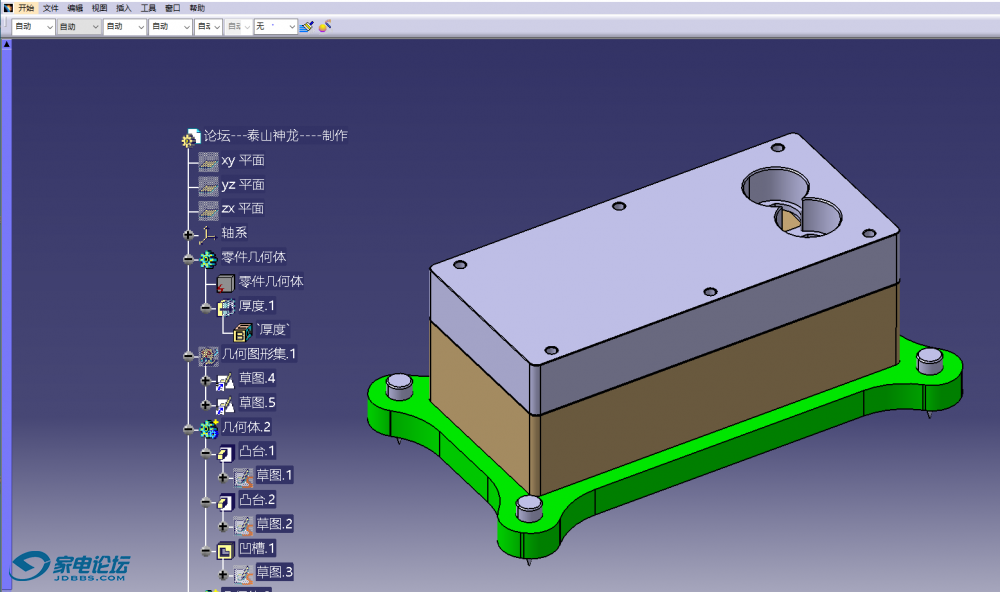Collapse the 凸台.2 tree node

[206, 501]
